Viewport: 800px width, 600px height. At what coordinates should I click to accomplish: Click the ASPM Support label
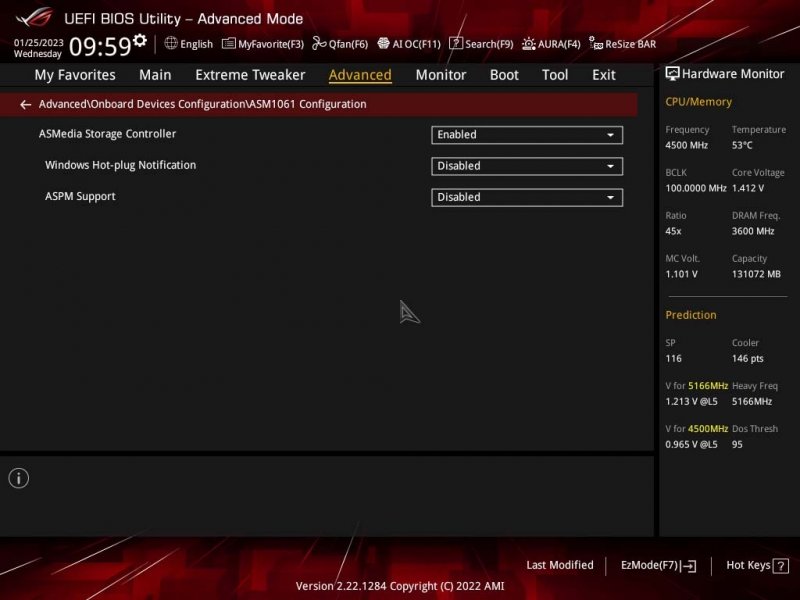click(80, 196)
